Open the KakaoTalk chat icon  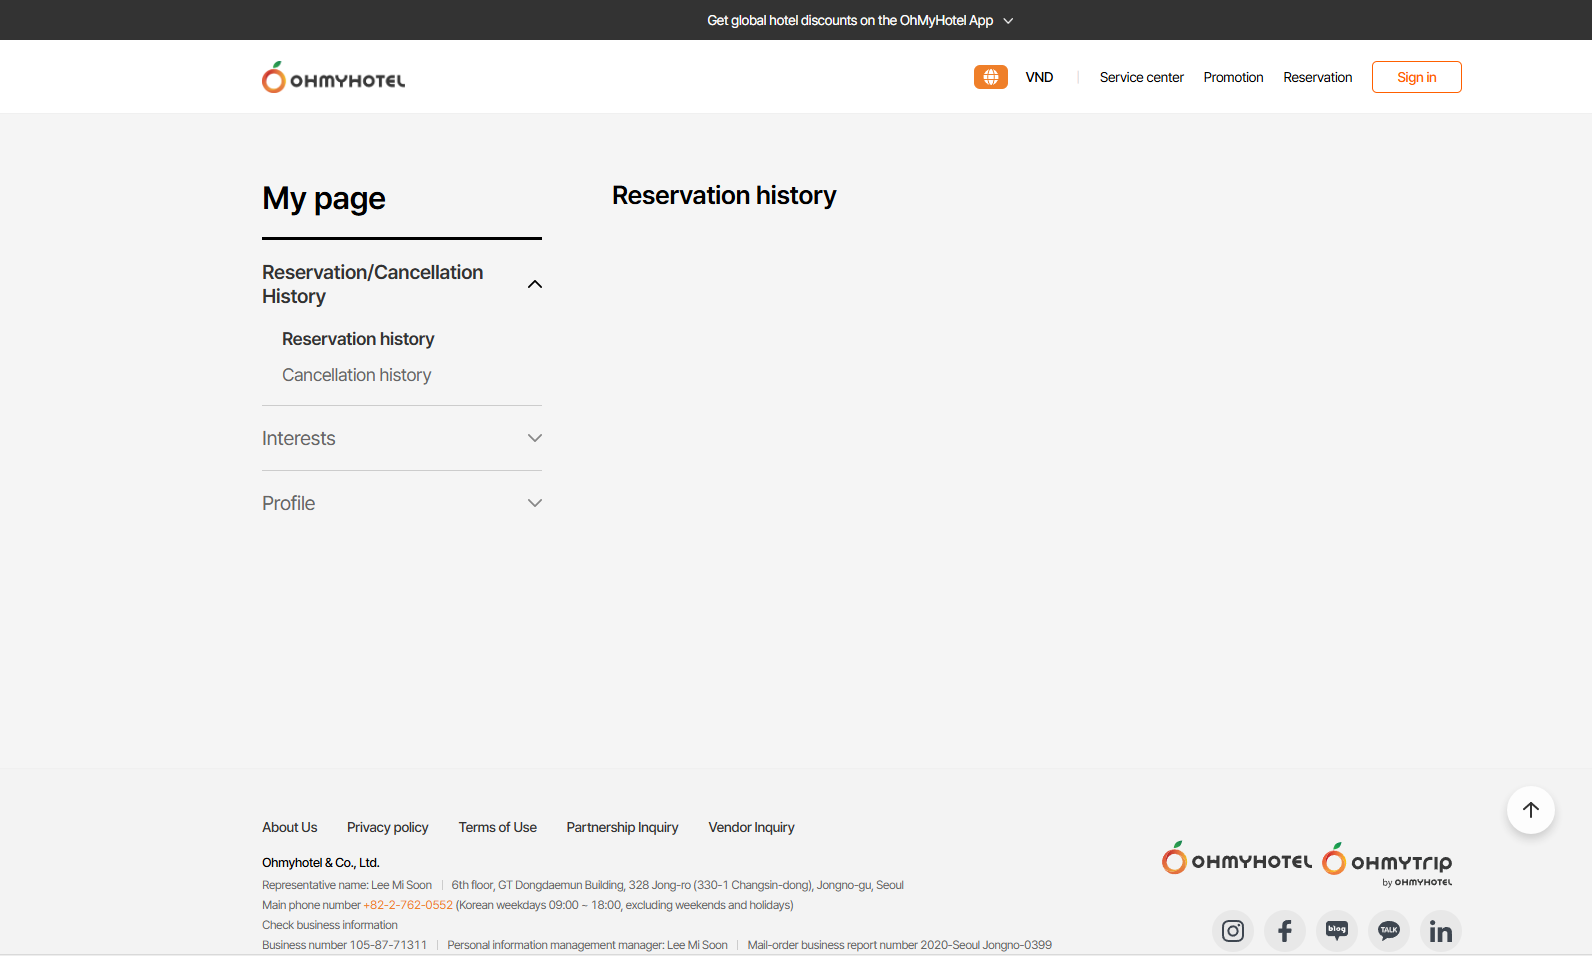[1389, 931]
